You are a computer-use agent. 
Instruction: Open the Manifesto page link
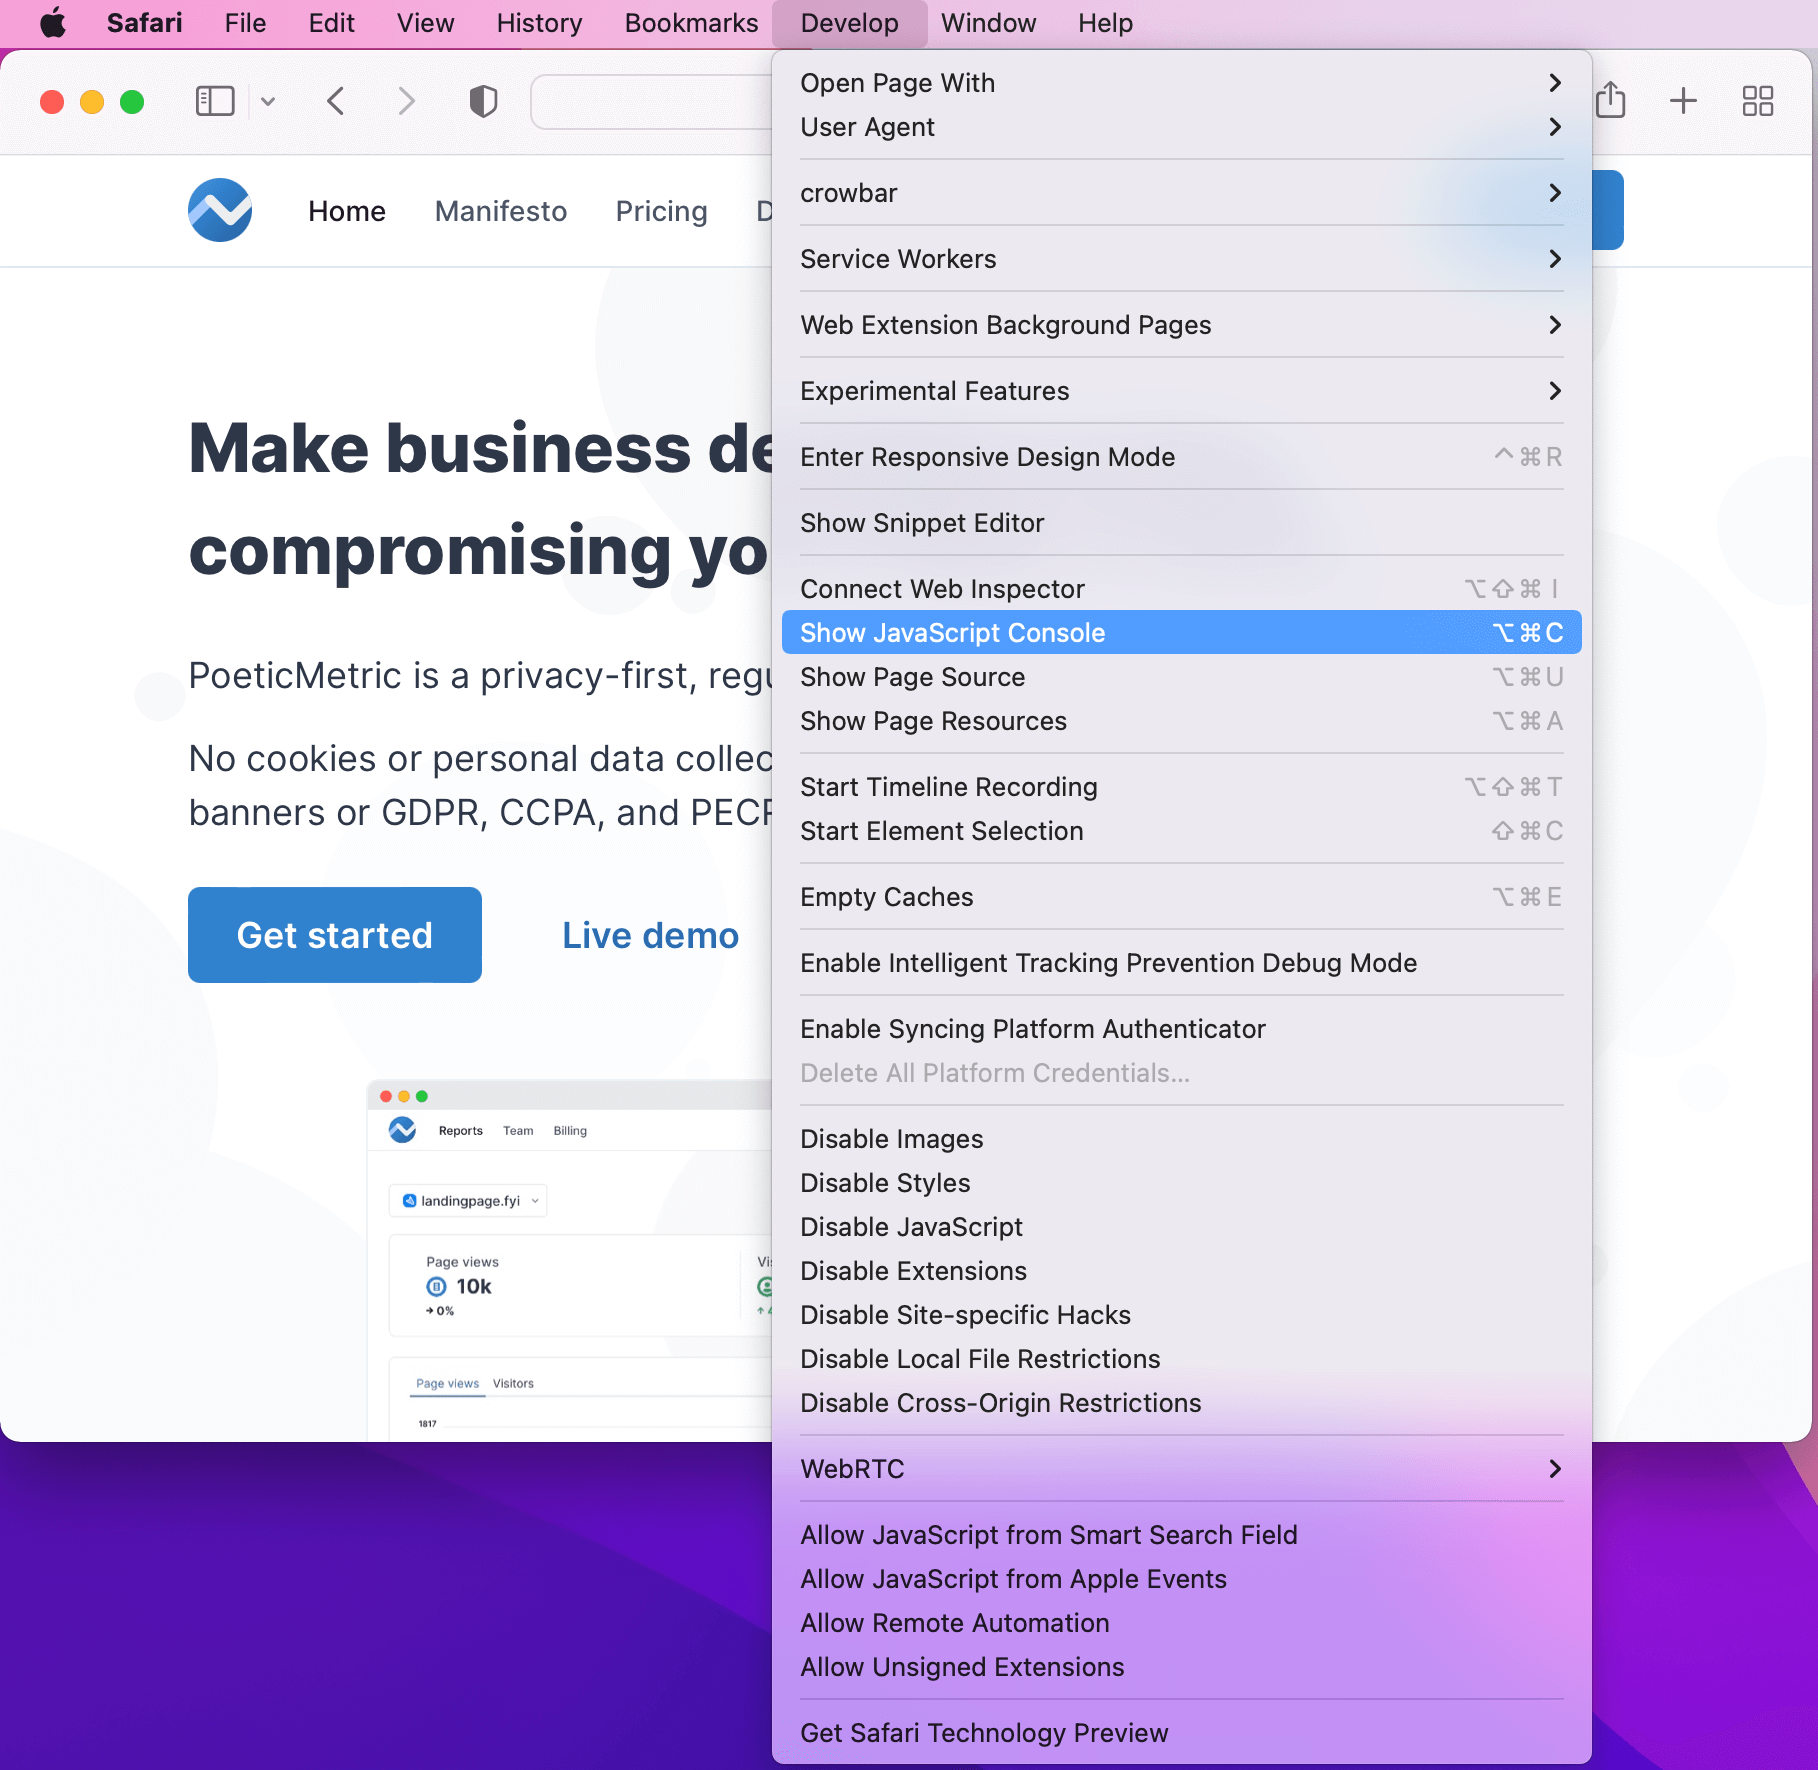pos(501,211)
